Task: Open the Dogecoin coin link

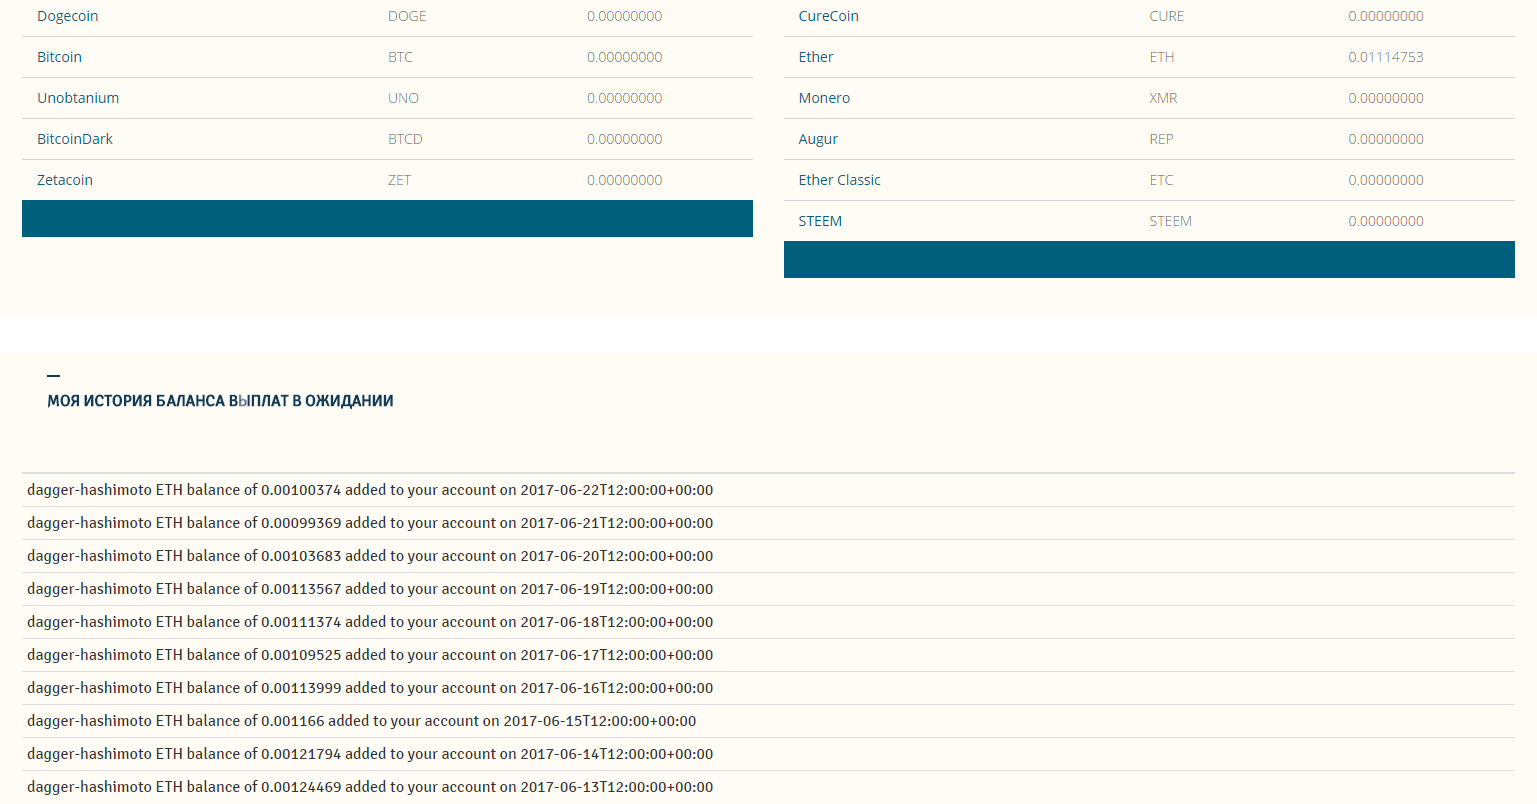Action: (67, 16)
